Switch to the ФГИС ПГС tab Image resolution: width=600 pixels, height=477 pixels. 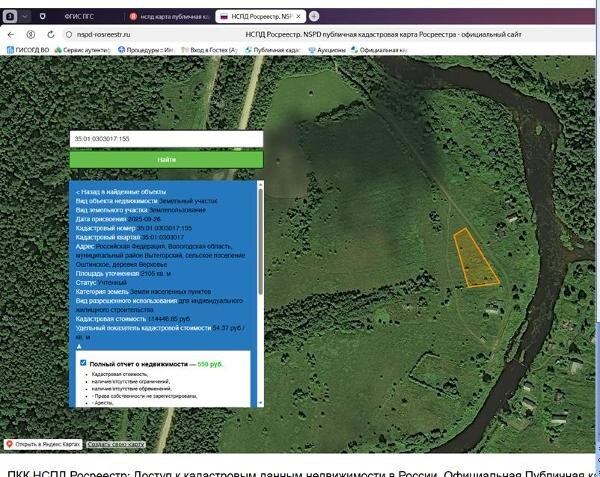click(79, 16)
